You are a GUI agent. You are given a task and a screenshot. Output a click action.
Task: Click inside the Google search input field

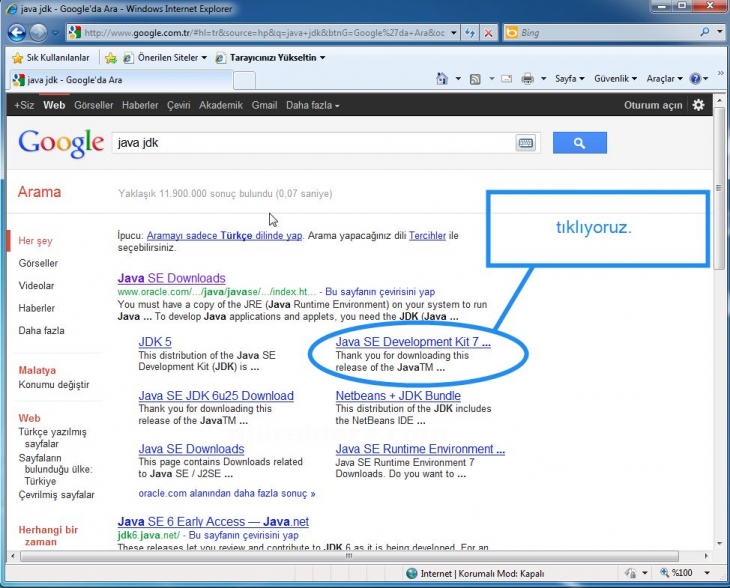[310, 143]
